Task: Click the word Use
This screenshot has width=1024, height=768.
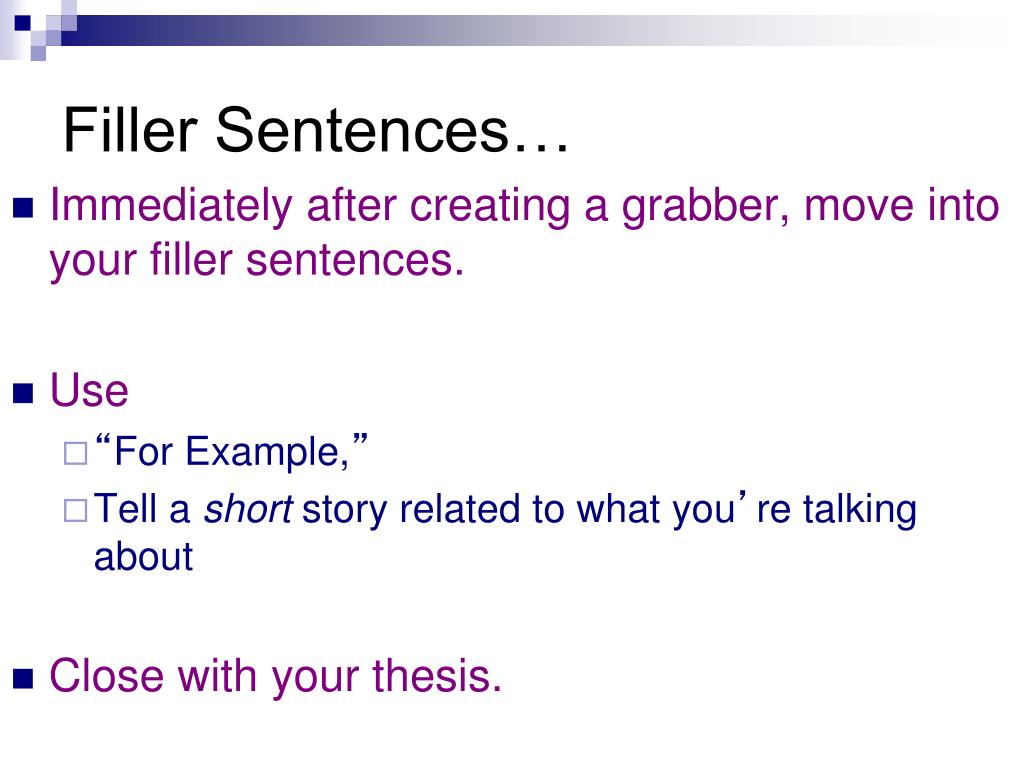Action: [x=89, y=391]
